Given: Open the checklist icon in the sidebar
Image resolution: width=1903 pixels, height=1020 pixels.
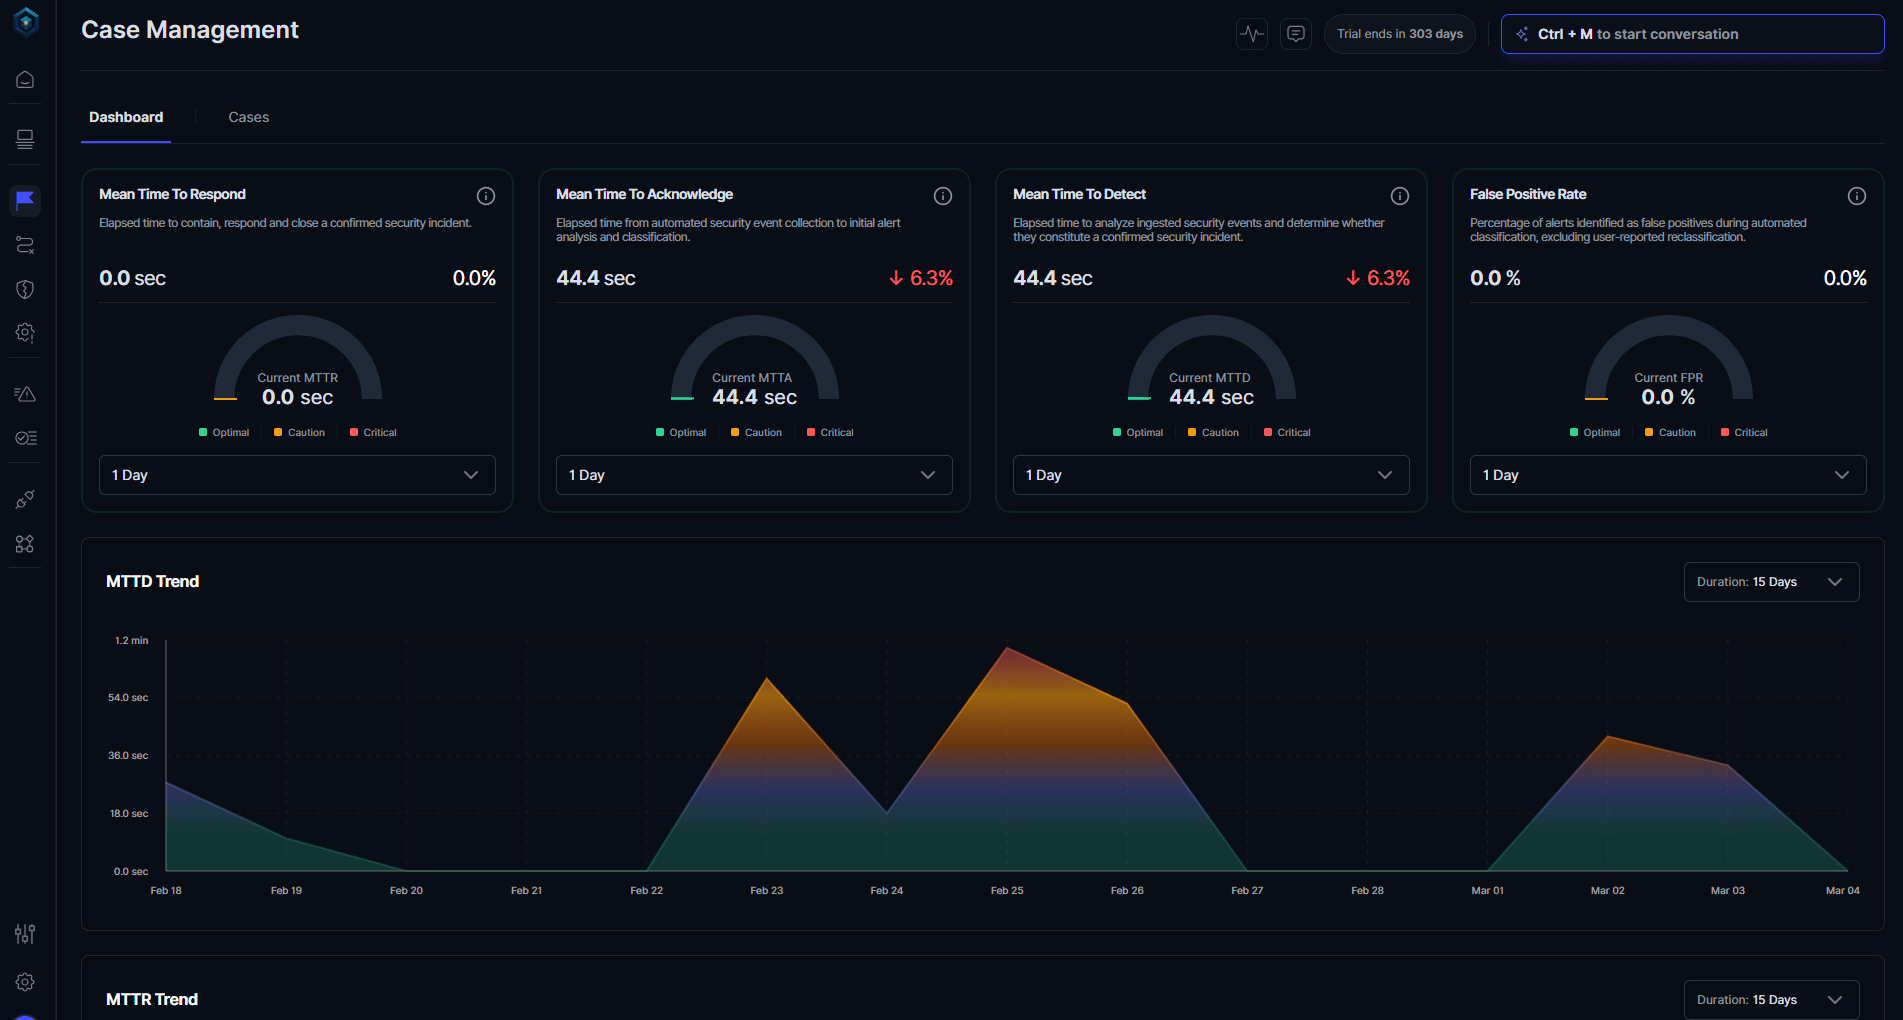Looking at the screenshot, I should 25,438.
